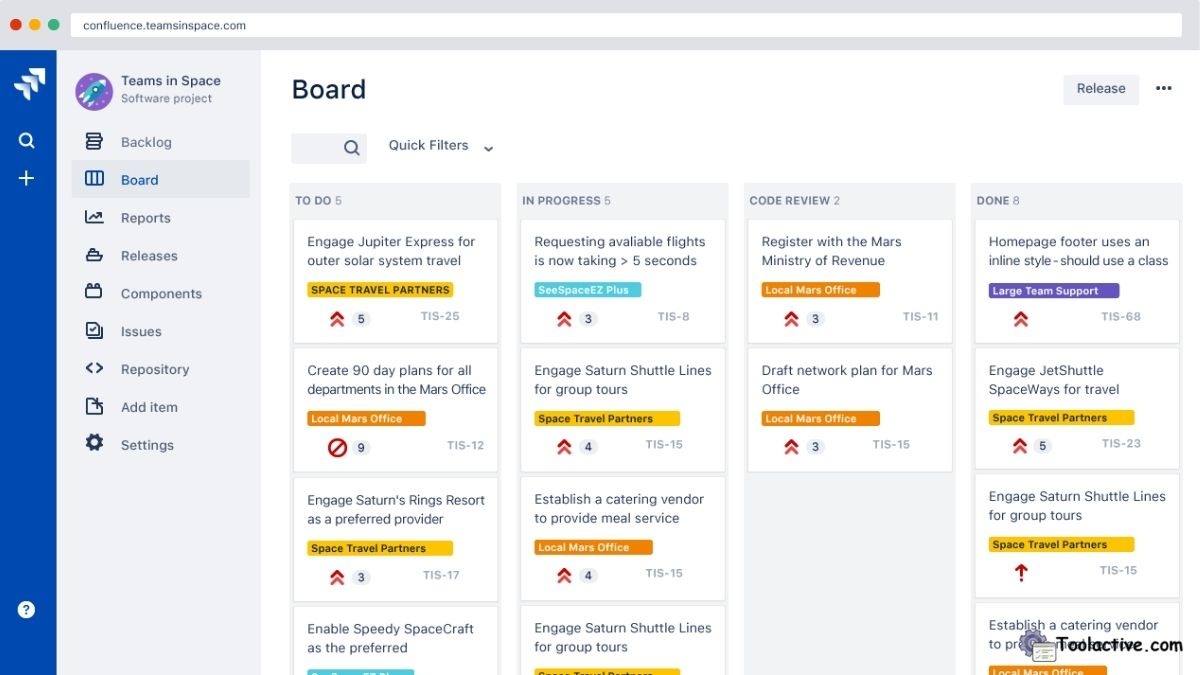Viewport: 1200px width, 675px height.
Task: Use Add item in the sidebar
Action: click(x=148, y=407)
